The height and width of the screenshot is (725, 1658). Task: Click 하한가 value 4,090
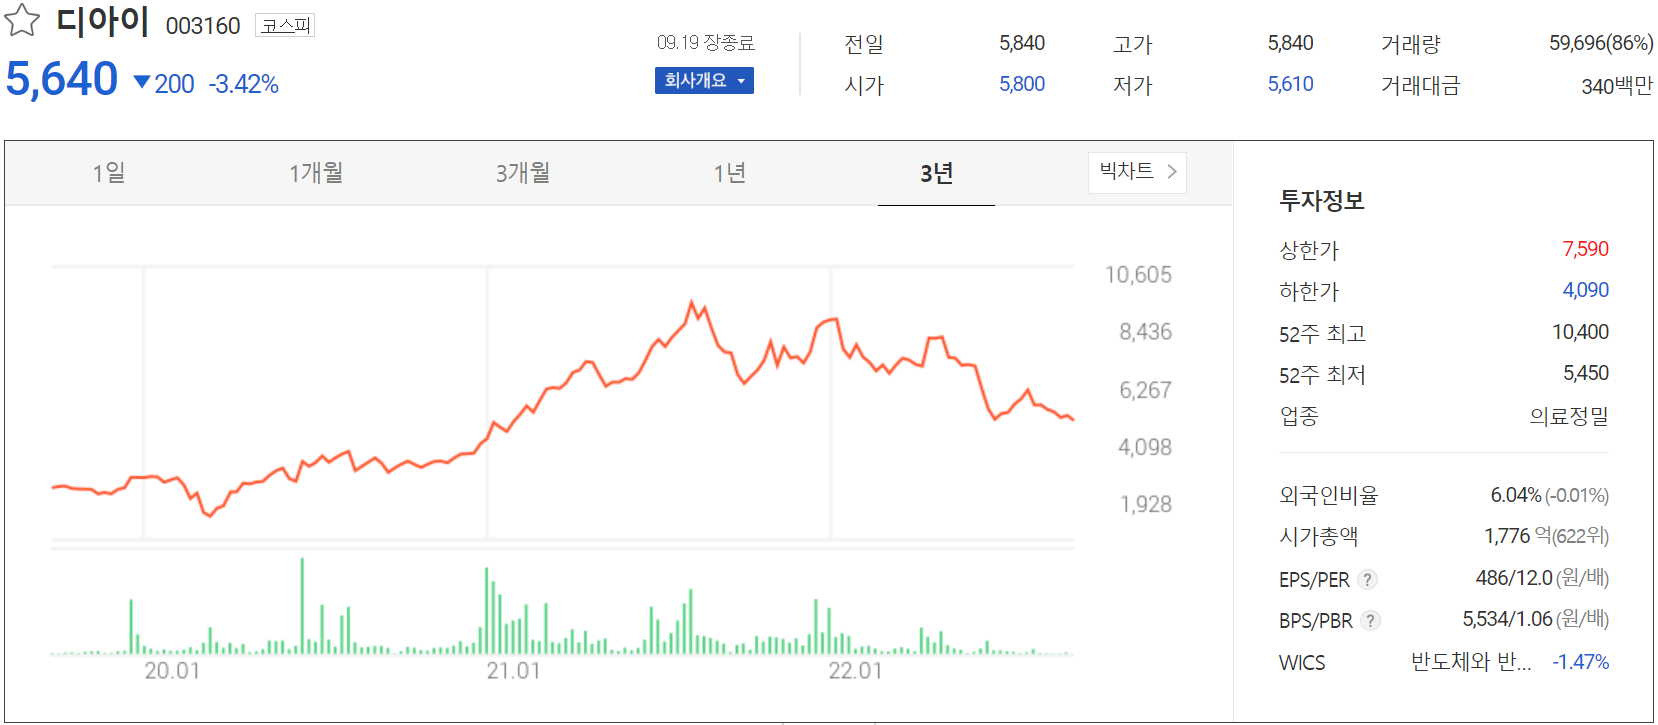1586,290
